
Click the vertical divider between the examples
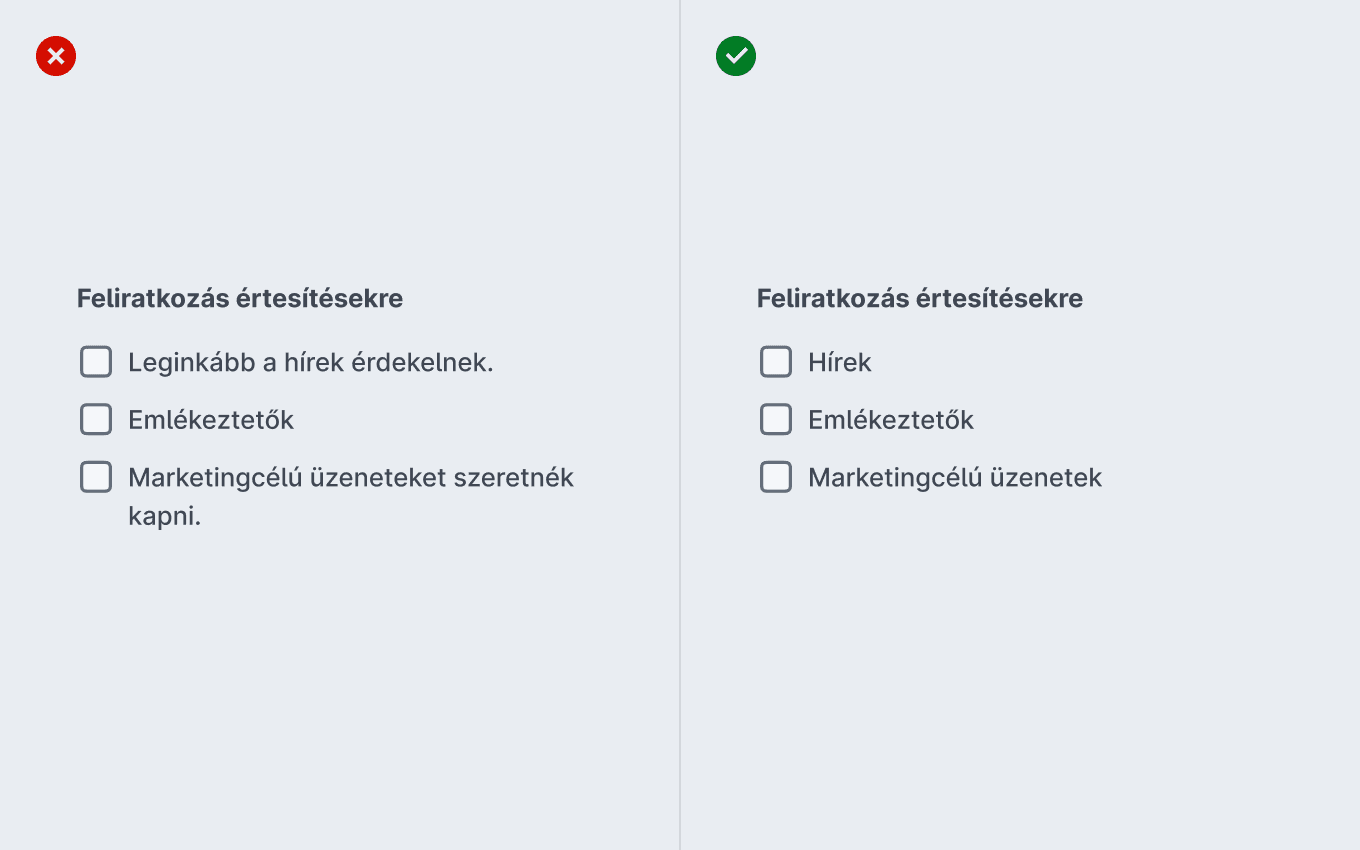[x=680, y=425]
